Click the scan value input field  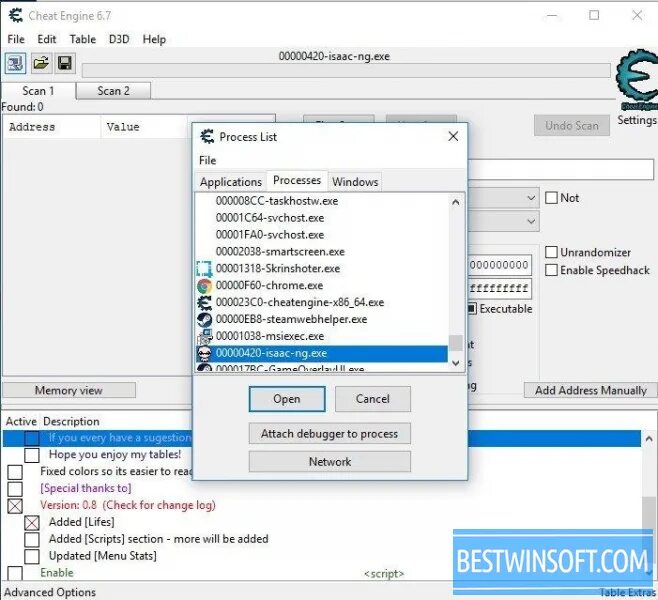pos(561,170)
